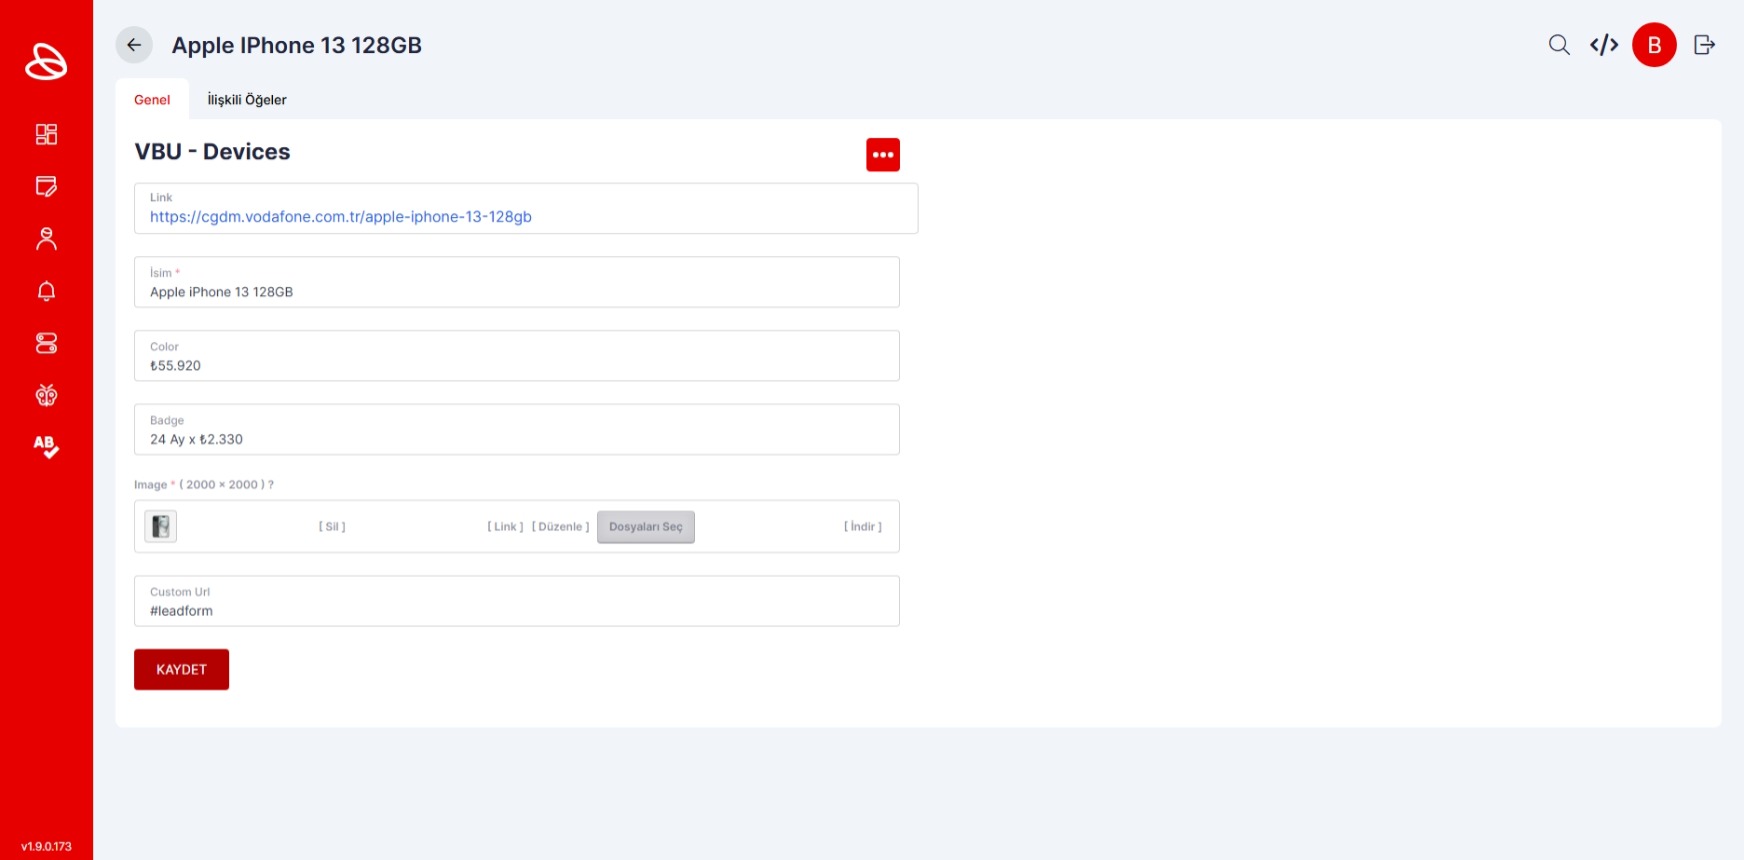1744x860 pixels.
Task: Expand the red three-dots options menu
Action: (x=882, y=155)
